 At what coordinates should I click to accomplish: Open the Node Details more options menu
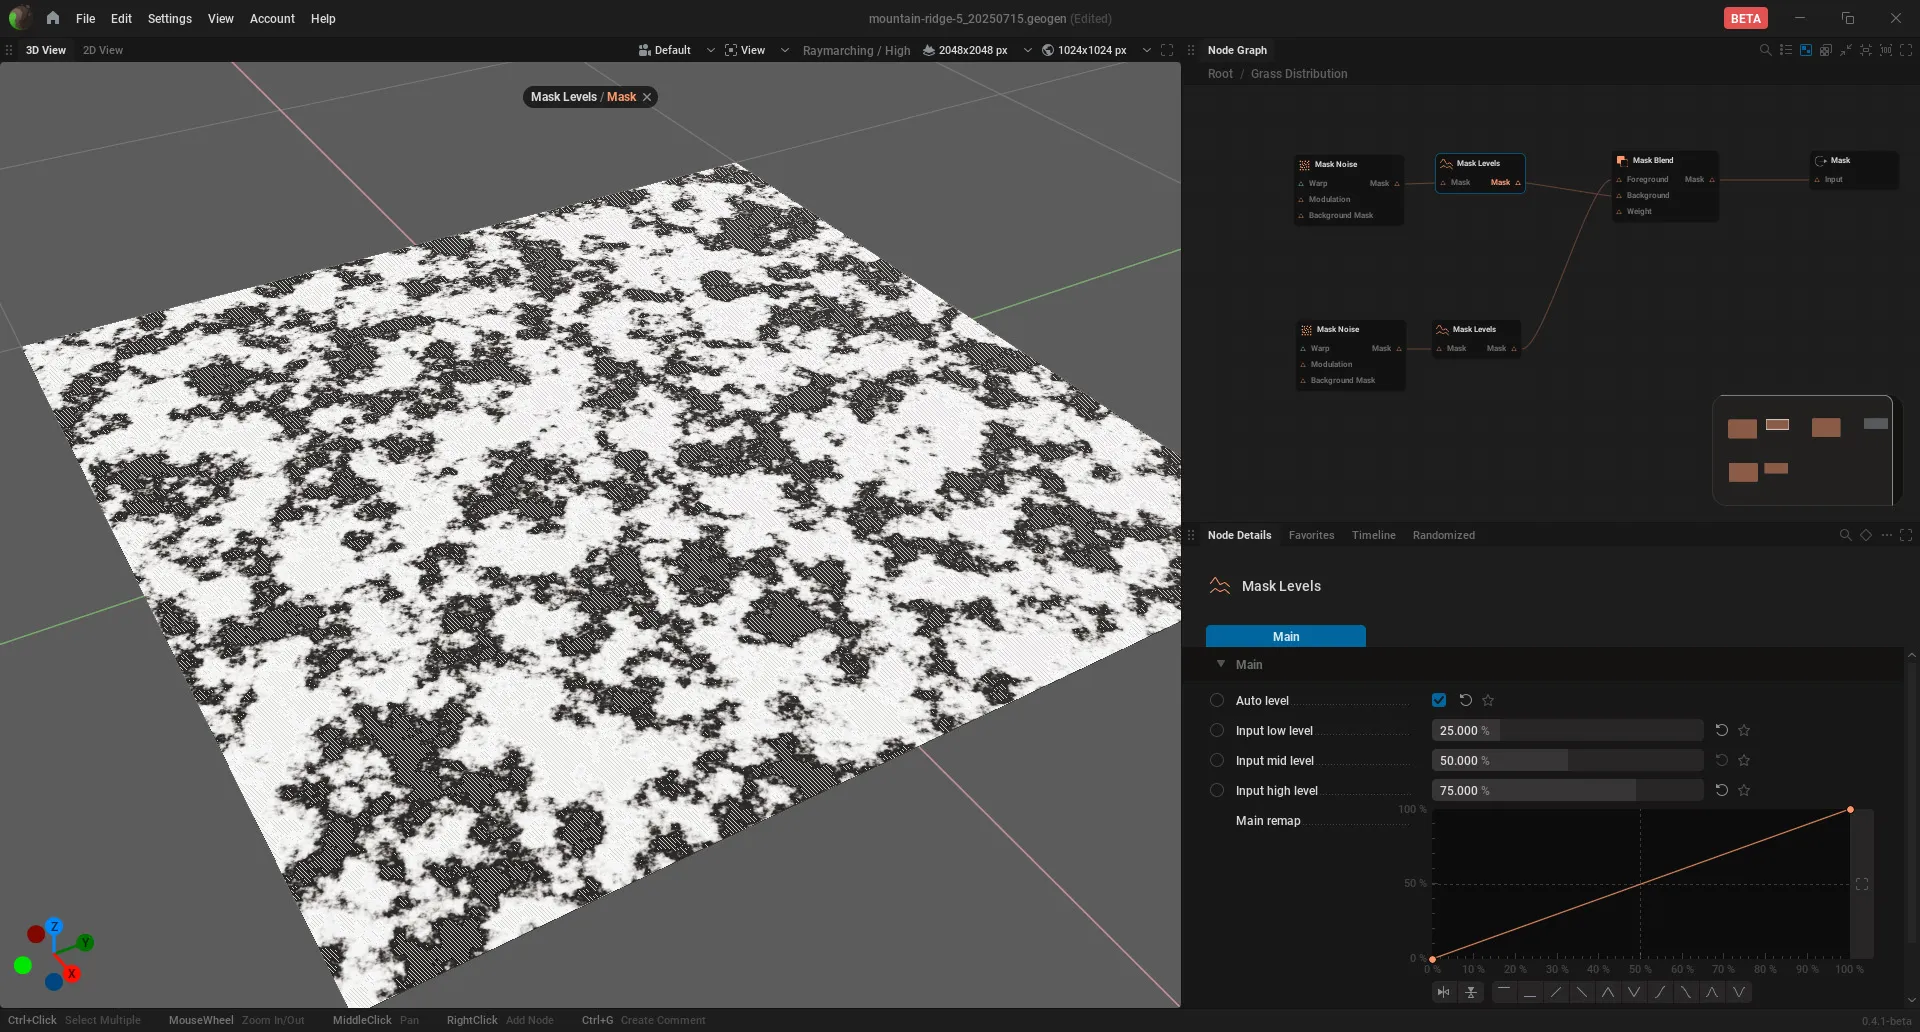(x=1886, y=535)
